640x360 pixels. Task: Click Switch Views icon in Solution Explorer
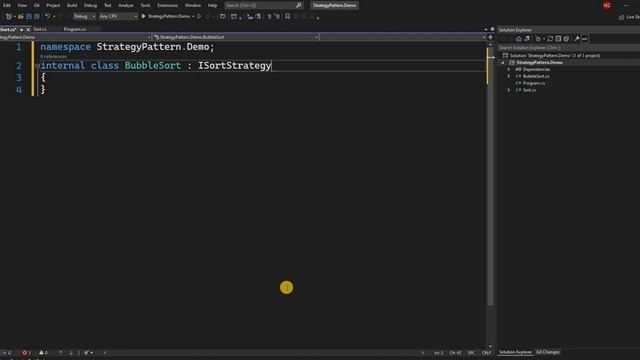(x=527, y=39)
